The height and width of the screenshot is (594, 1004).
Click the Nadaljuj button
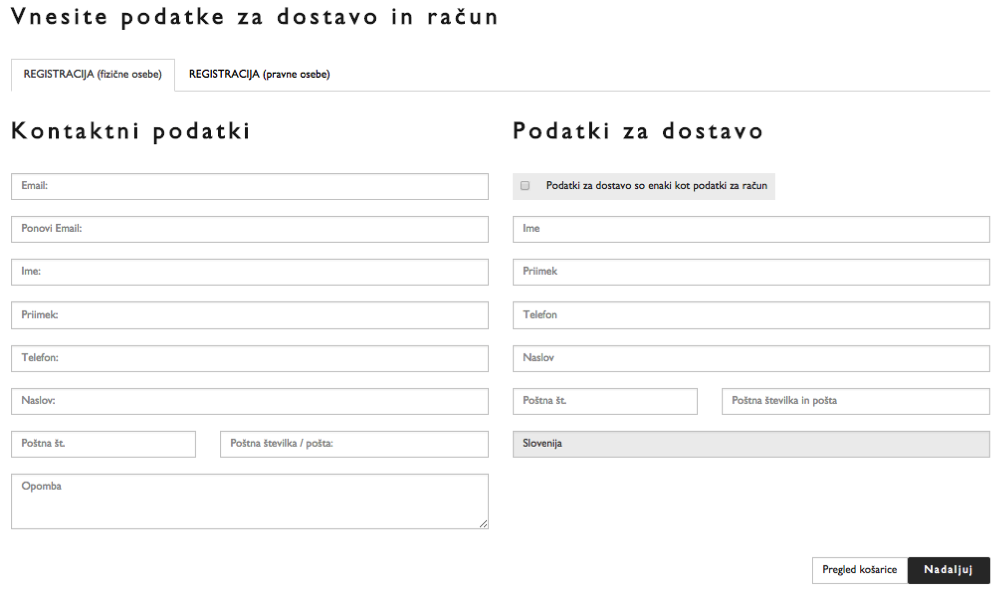(948, 570)
